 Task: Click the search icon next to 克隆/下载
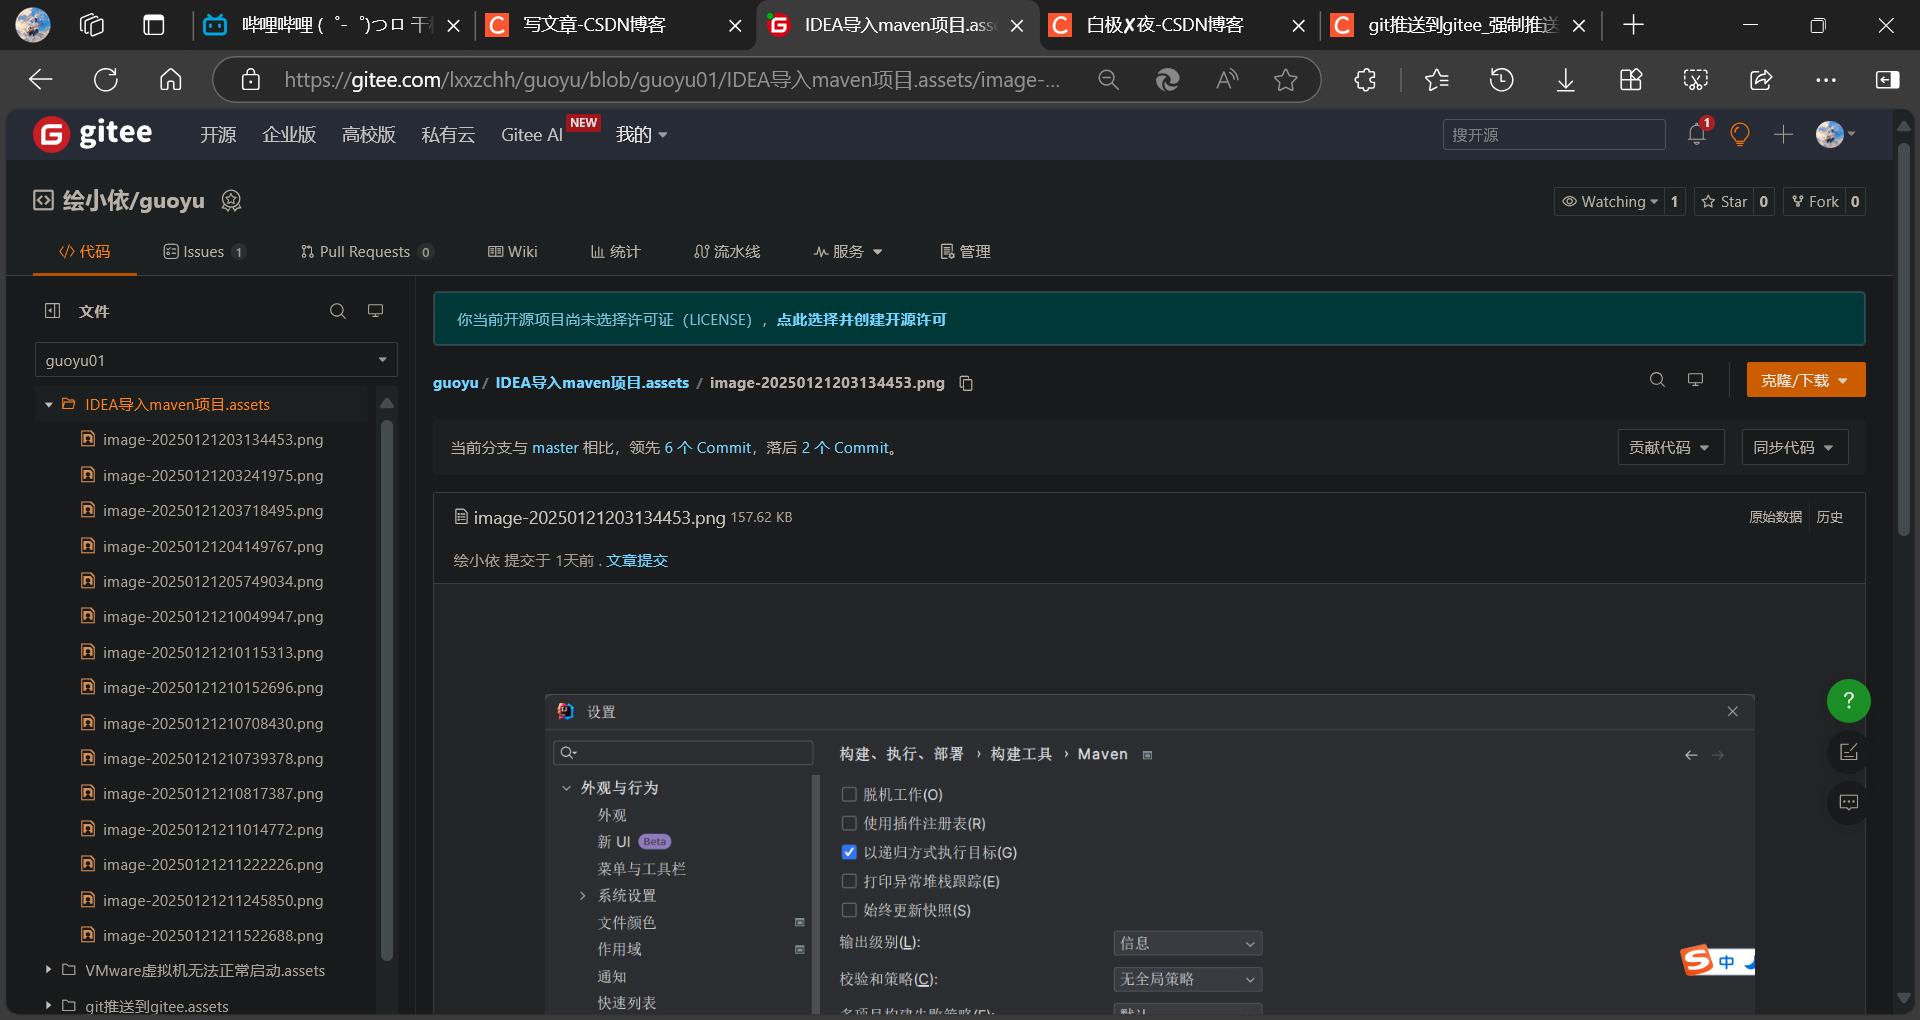pyautogui.click(x=1657, y=380)
